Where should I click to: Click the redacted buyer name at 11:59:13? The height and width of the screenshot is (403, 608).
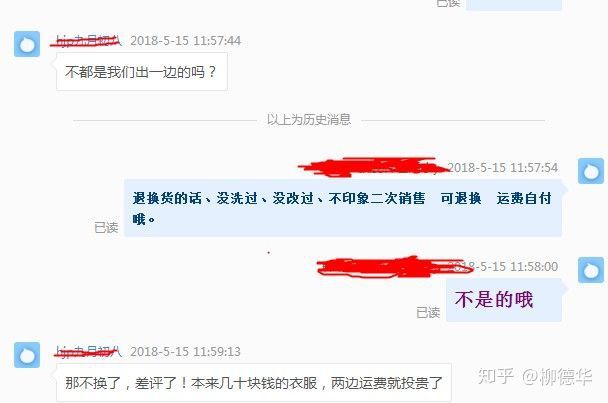point(88,351)
